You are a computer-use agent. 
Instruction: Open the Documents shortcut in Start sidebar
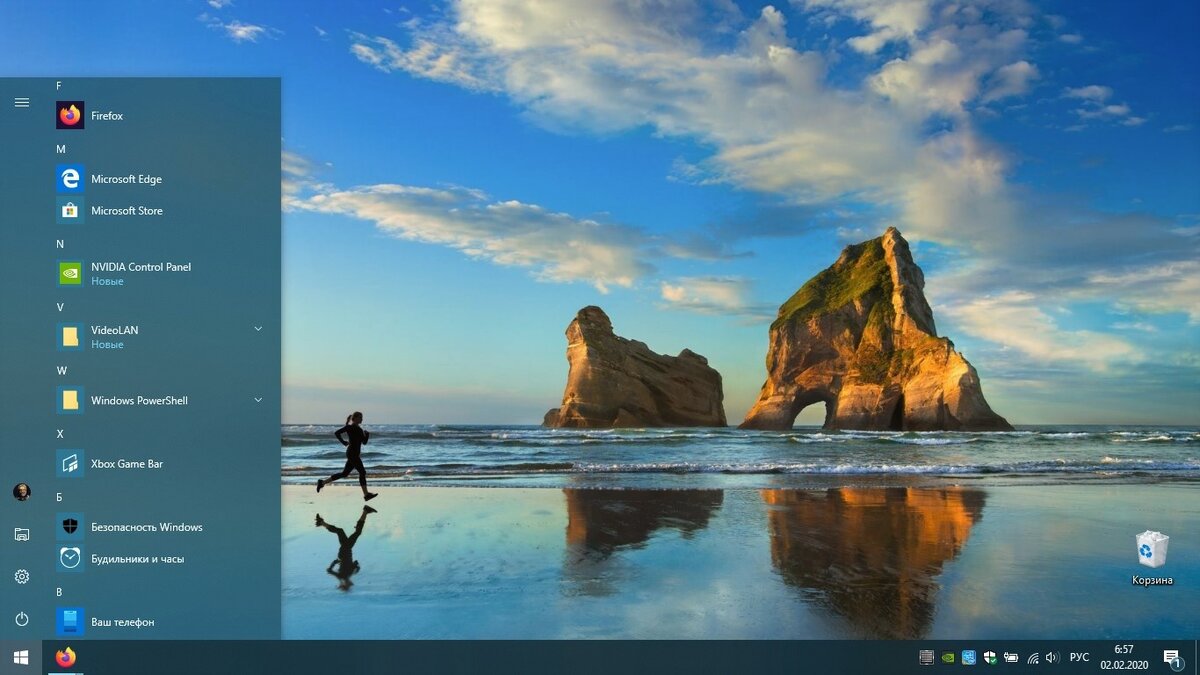(x=22, y=534)
